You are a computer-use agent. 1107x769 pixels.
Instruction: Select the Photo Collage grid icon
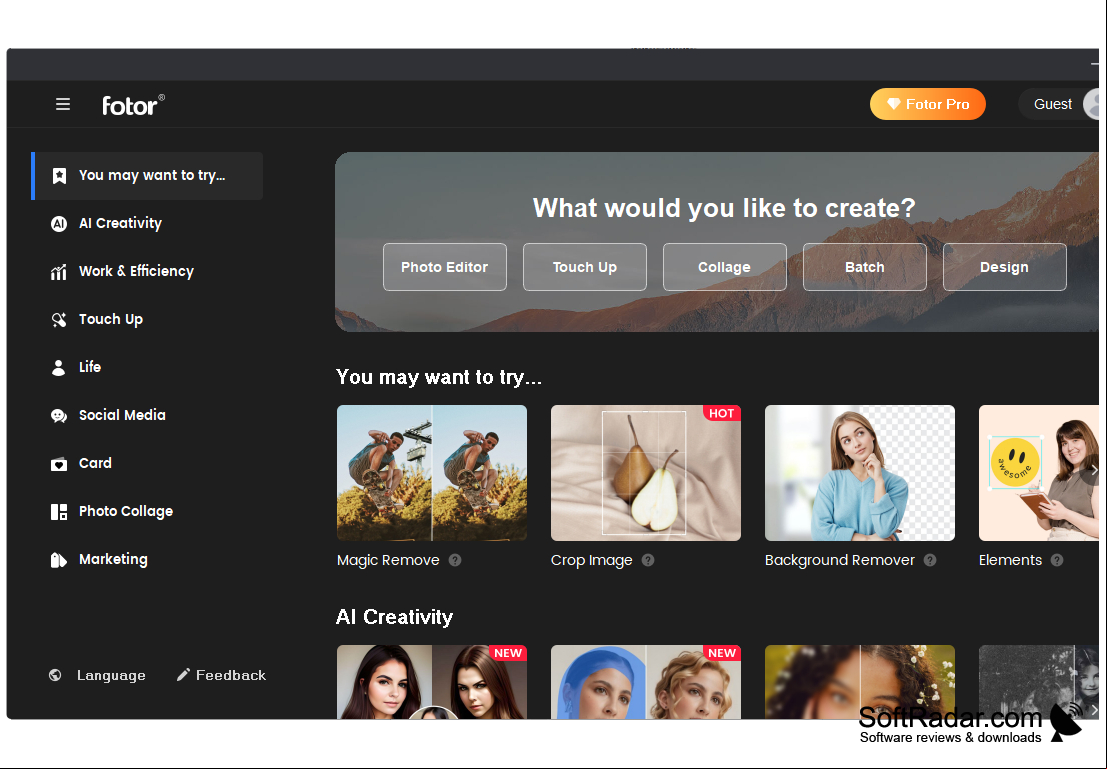[59, 512]
